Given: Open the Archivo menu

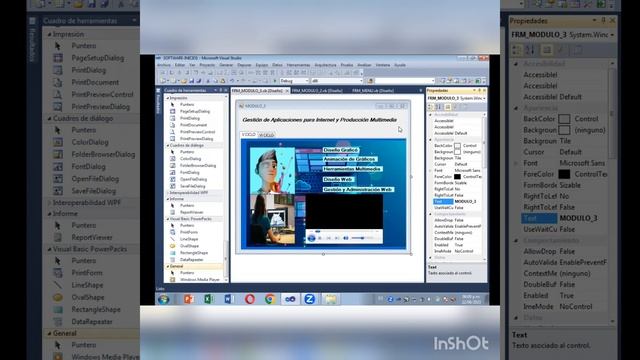Looking at the screenshot, I should pos(164,65).
